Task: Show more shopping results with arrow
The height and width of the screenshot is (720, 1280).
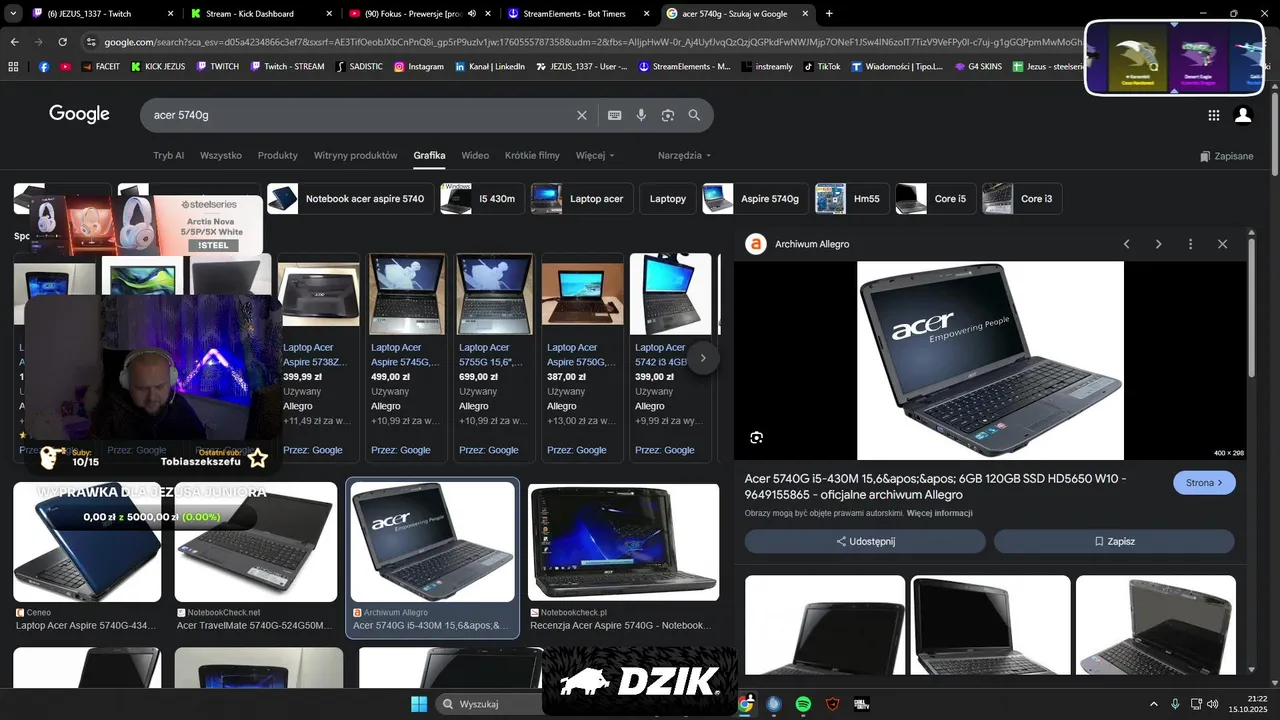Action: click(x=703, y=357)
